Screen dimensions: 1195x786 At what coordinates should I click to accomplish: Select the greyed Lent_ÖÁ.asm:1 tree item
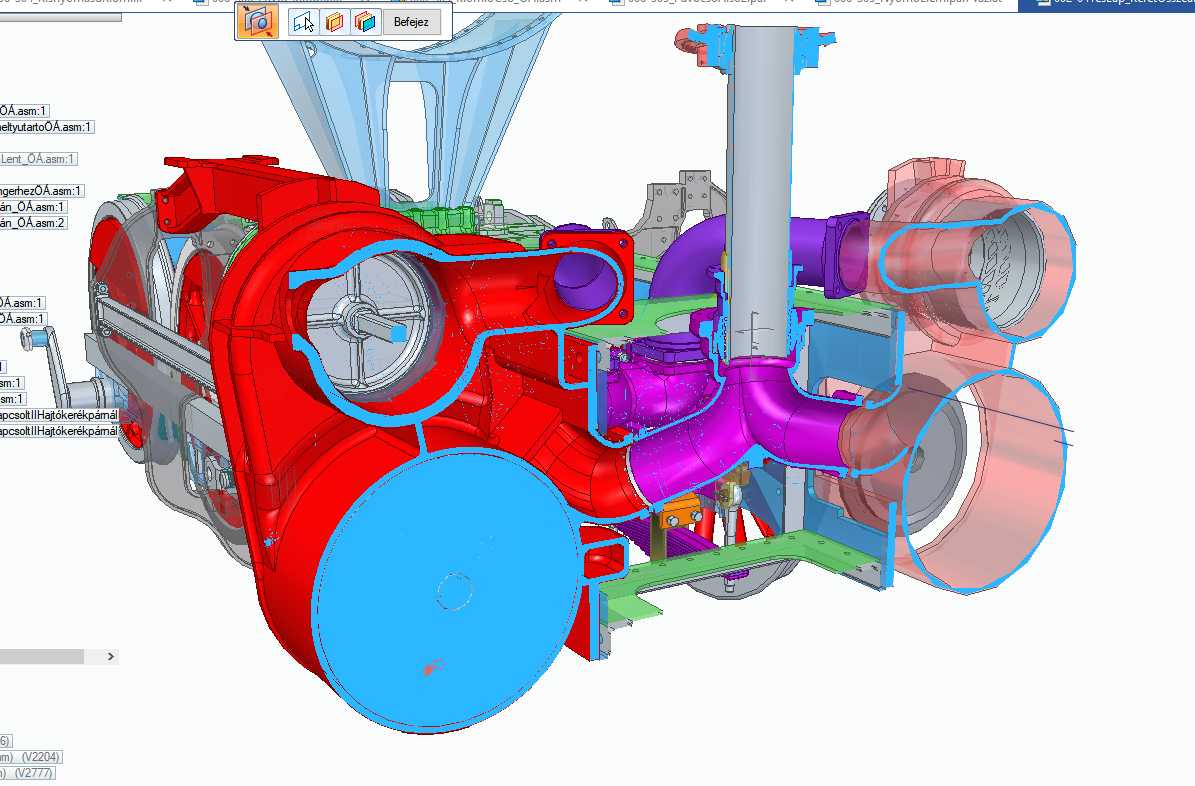(x=38, y=159)
